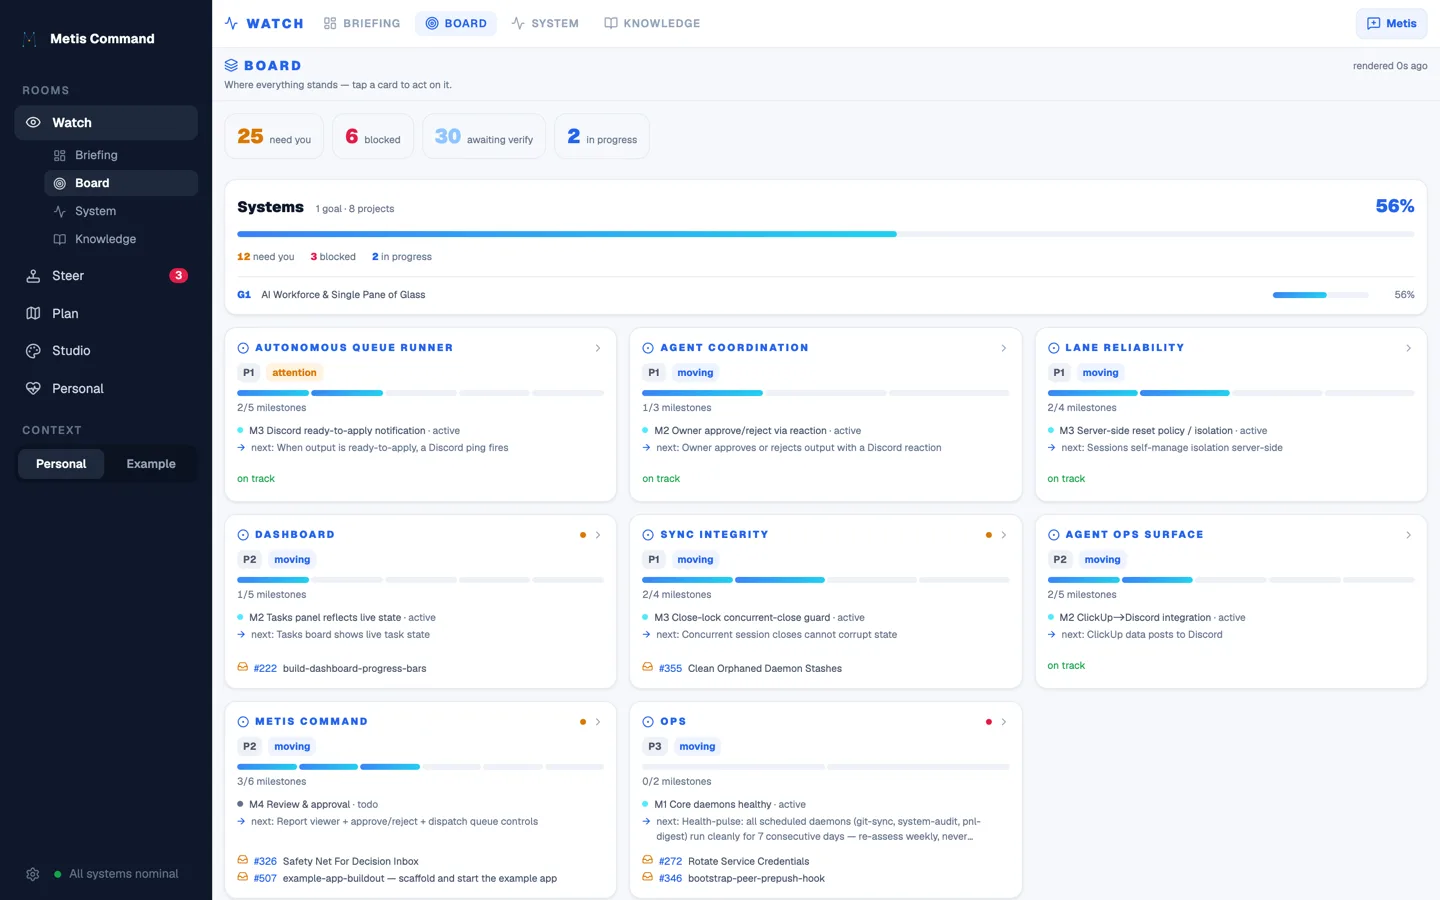
Task: Click the Knowledge book icon in sidebar
Action: click(60, 239)
